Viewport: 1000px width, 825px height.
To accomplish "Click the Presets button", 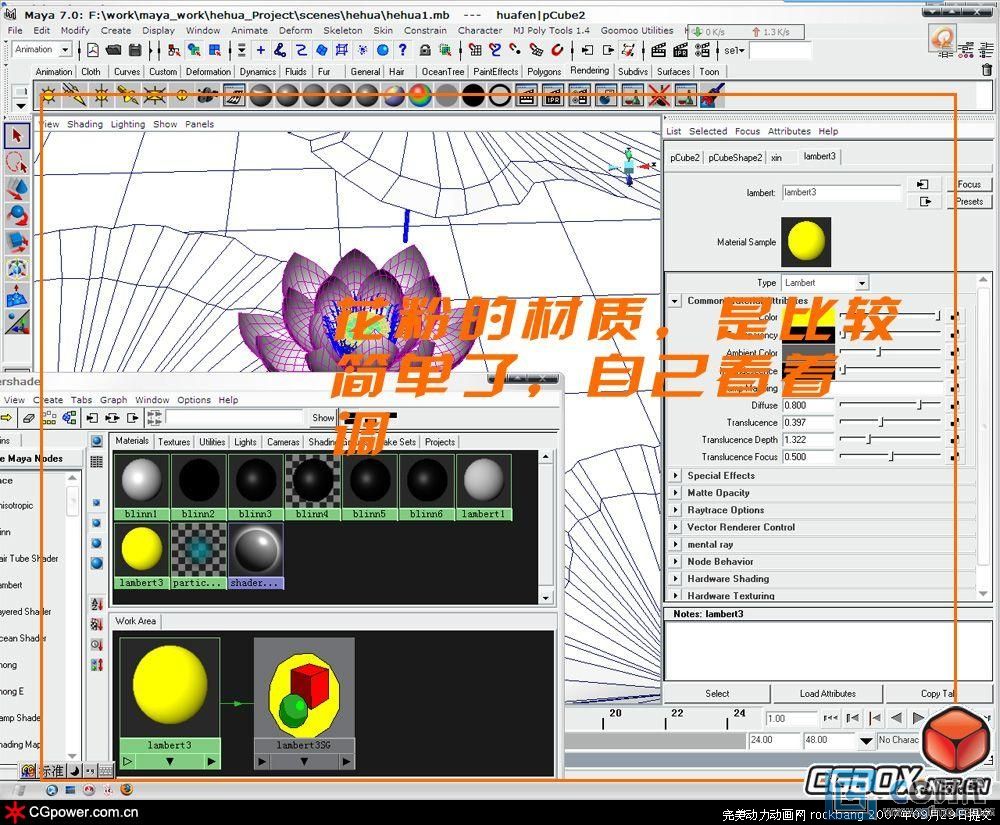I will point(969,201).
